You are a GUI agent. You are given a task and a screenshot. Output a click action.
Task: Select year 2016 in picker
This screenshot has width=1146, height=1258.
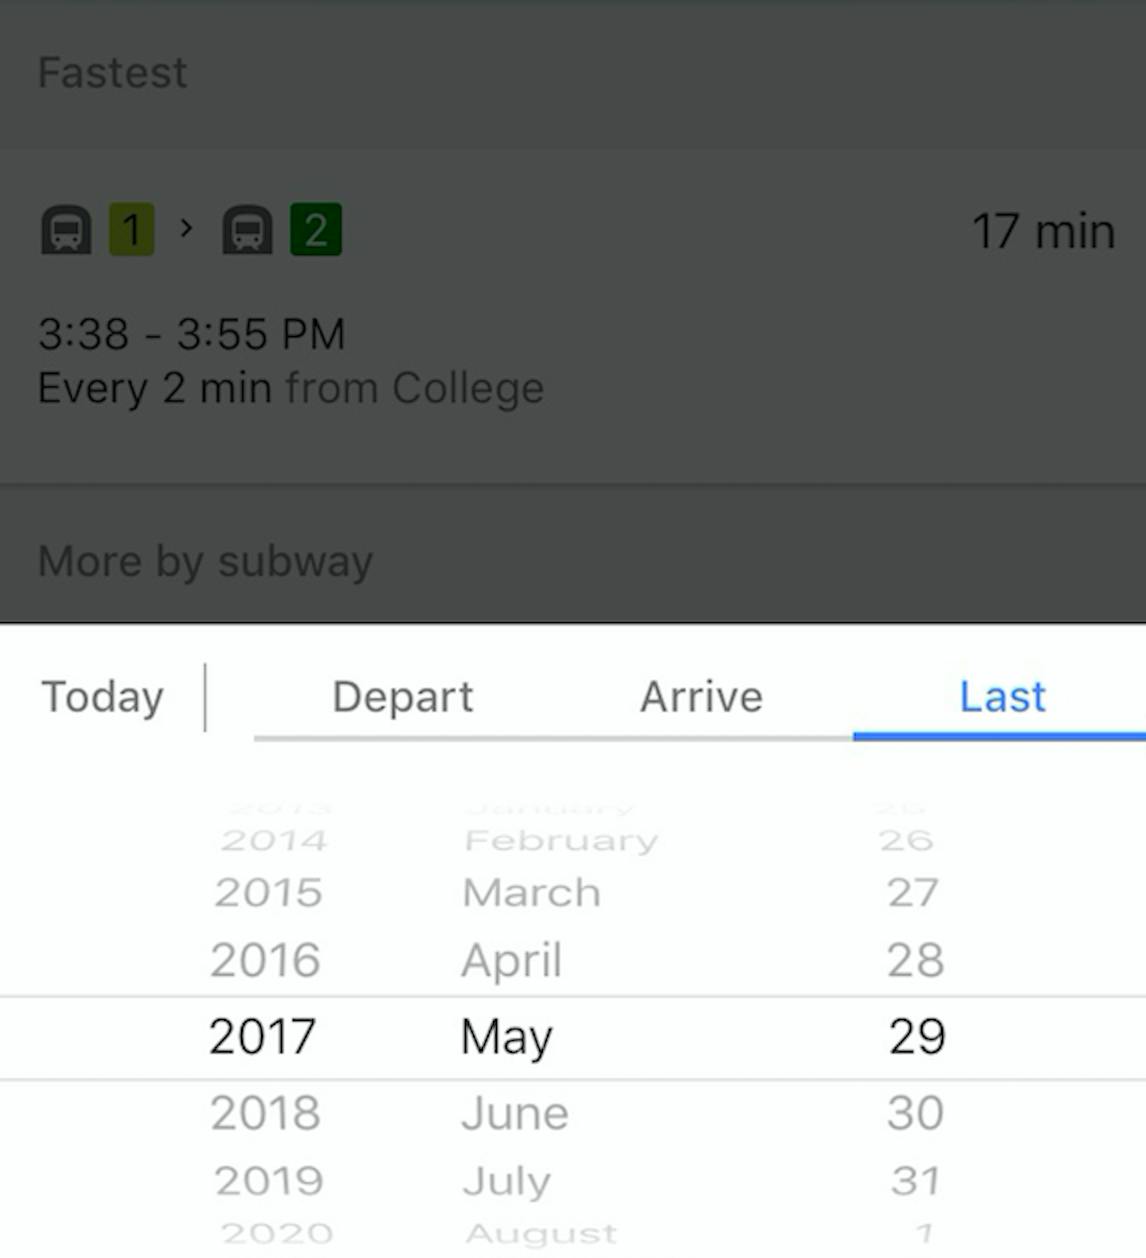(265, 960)
